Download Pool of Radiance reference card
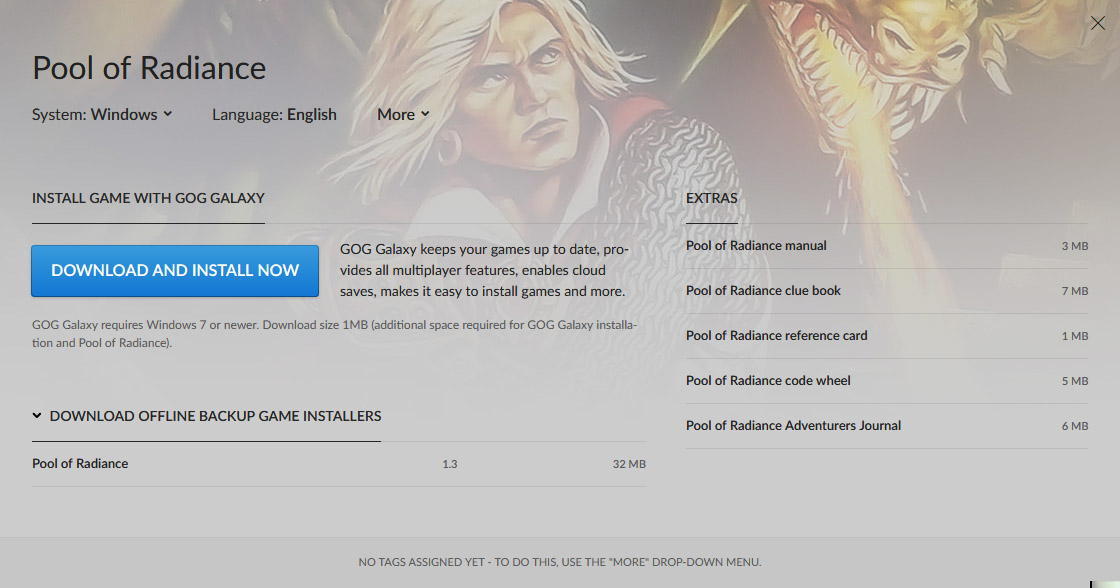Viewport: 1120px width, 588px height. pyautogui.click(x=886, y=336)
